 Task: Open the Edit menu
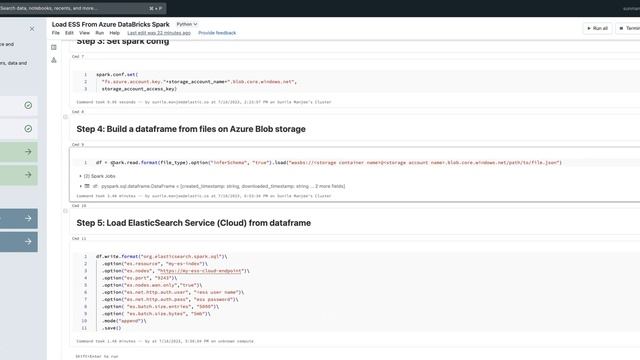click(x=69, y=33)
